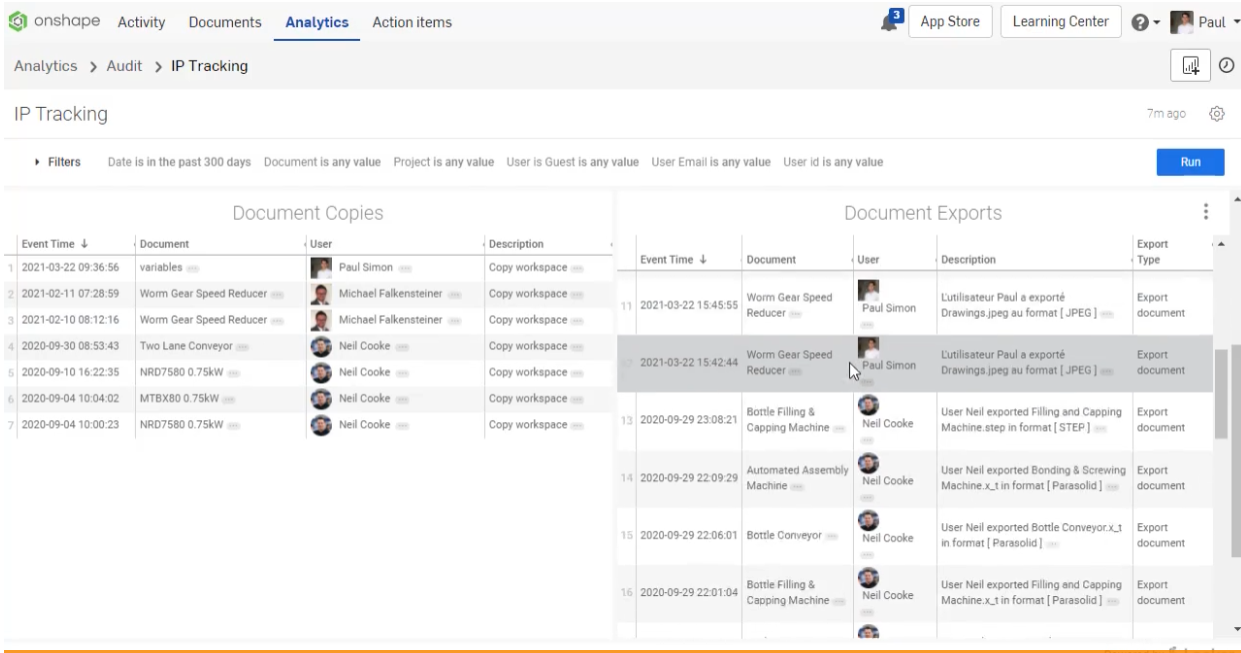The height and width of the screenshot is (653, 1241).
Task: Open the dashboard settings gear
Action: [1217, 114]
